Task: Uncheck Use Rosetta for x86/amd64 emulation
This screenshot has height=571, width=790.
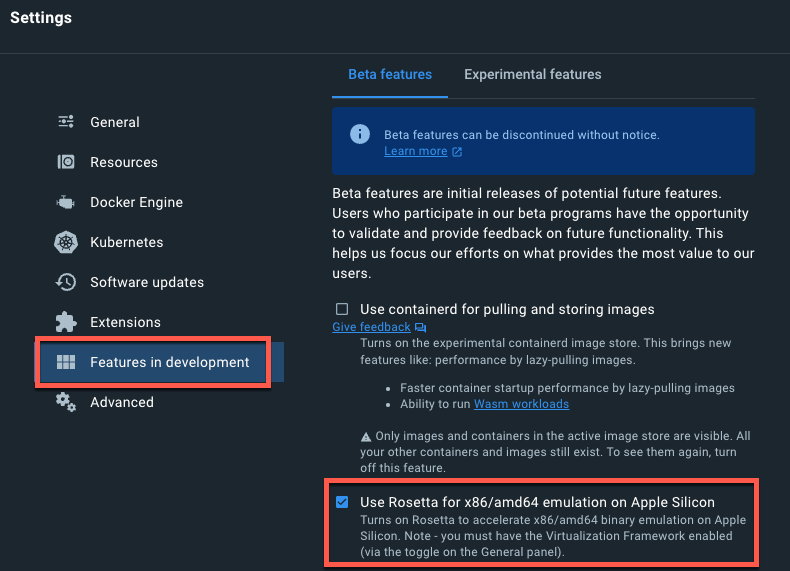Action: [342, 501]
